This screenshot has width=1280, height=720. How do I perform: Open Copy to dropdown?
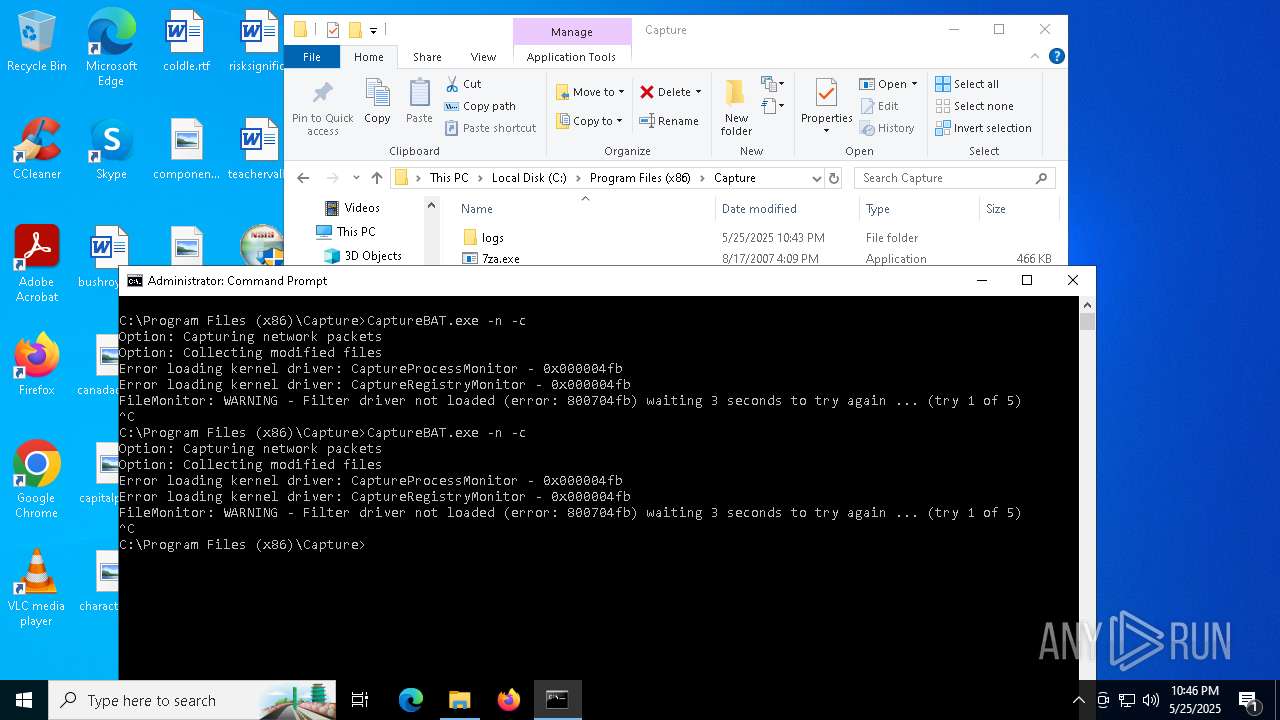tap(589, 121)
